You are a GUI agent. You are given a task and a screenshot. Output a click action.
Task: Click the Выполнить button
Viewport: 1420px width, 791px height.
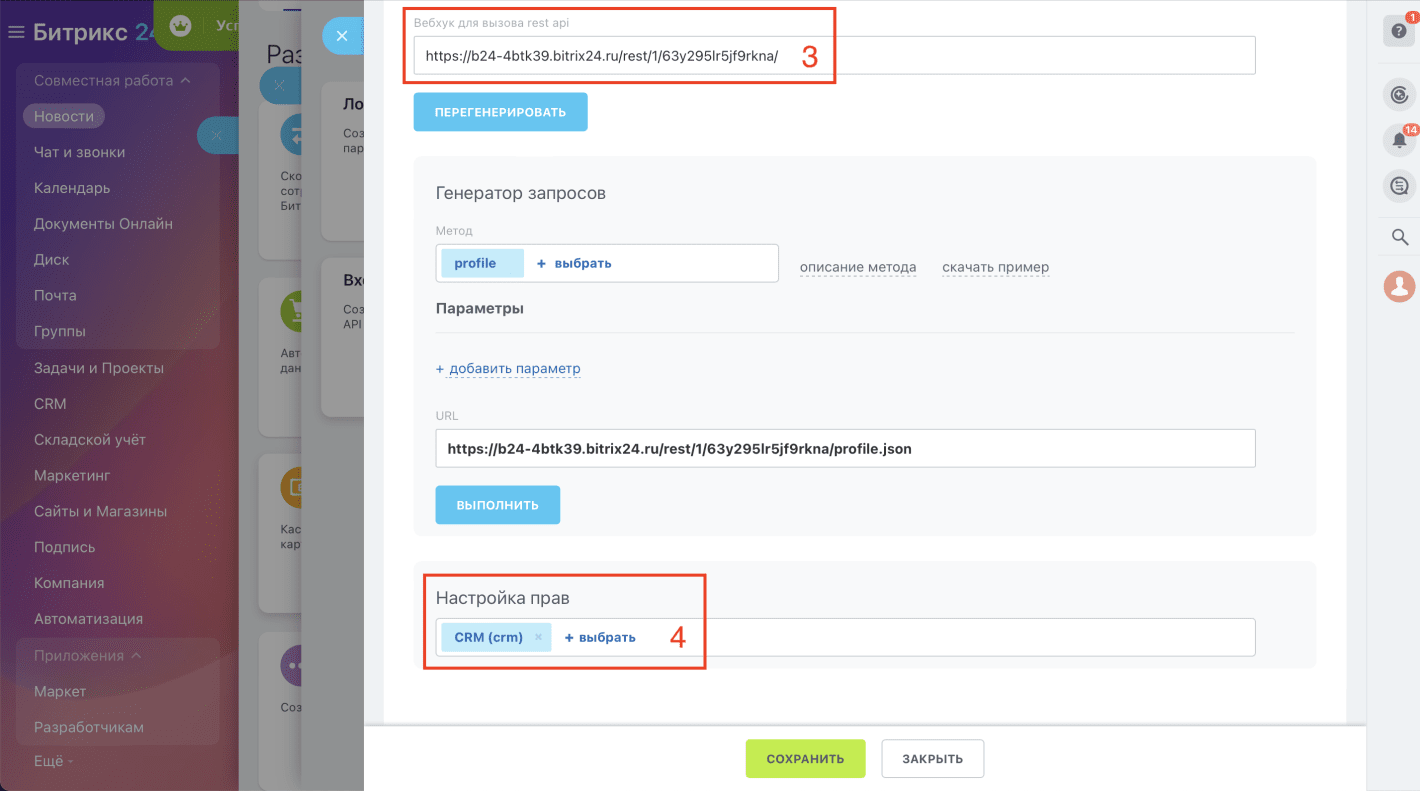pyautogui.click(x=497, y=505)
